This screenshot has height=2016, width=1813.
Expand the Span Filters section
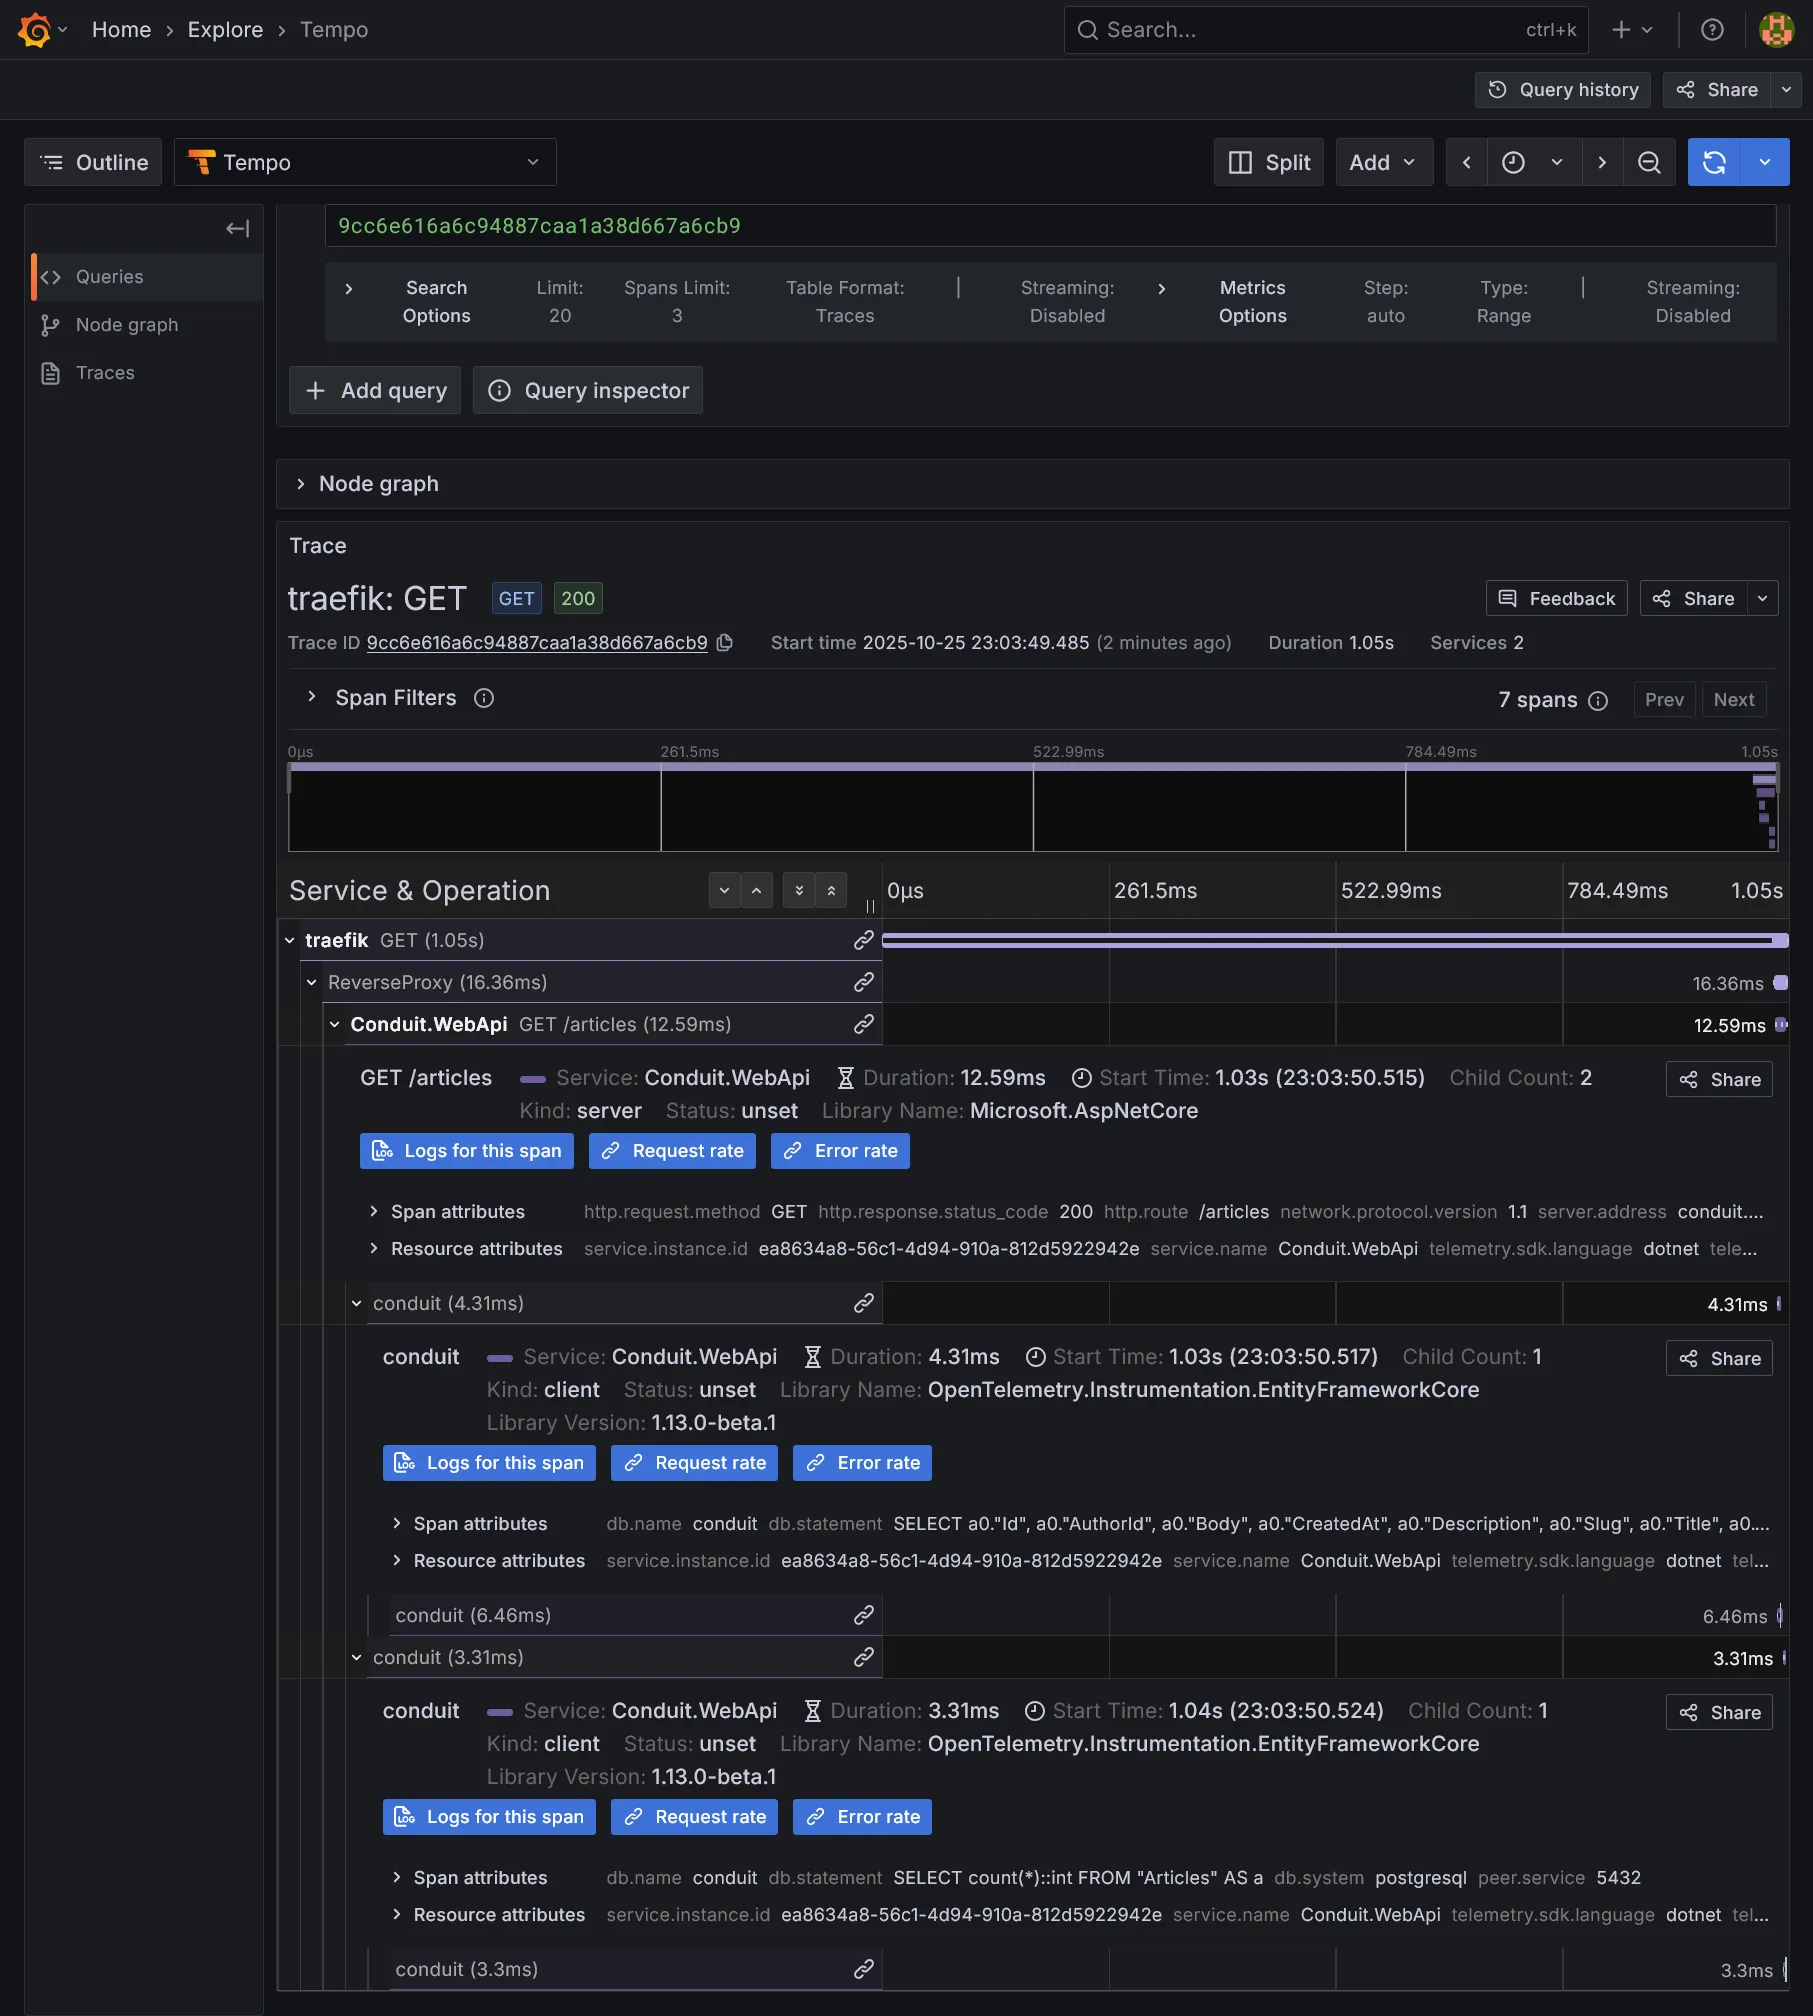(x=312, y=698)
